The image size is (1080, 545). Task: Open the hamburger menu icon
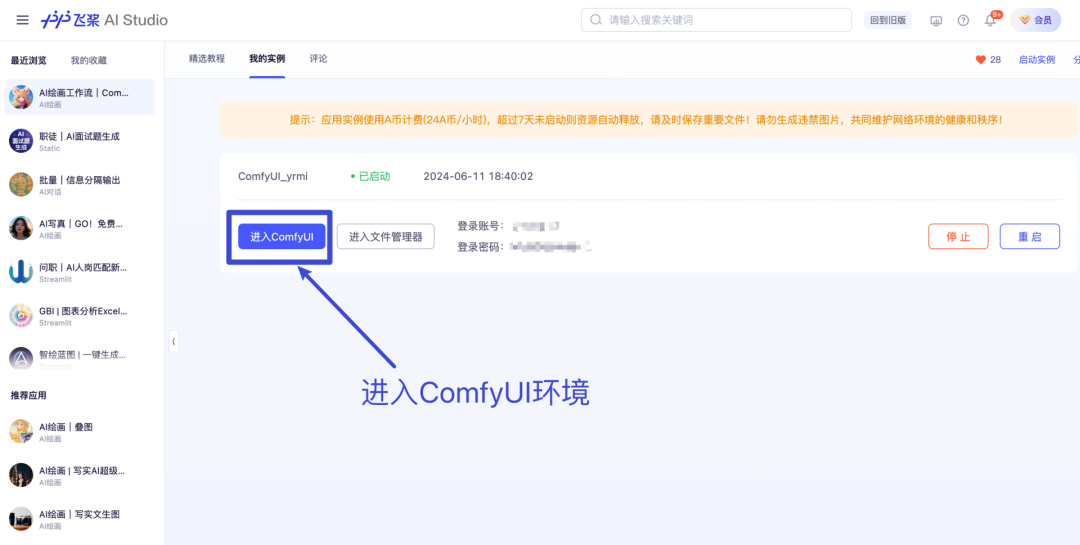click(23, 20)
